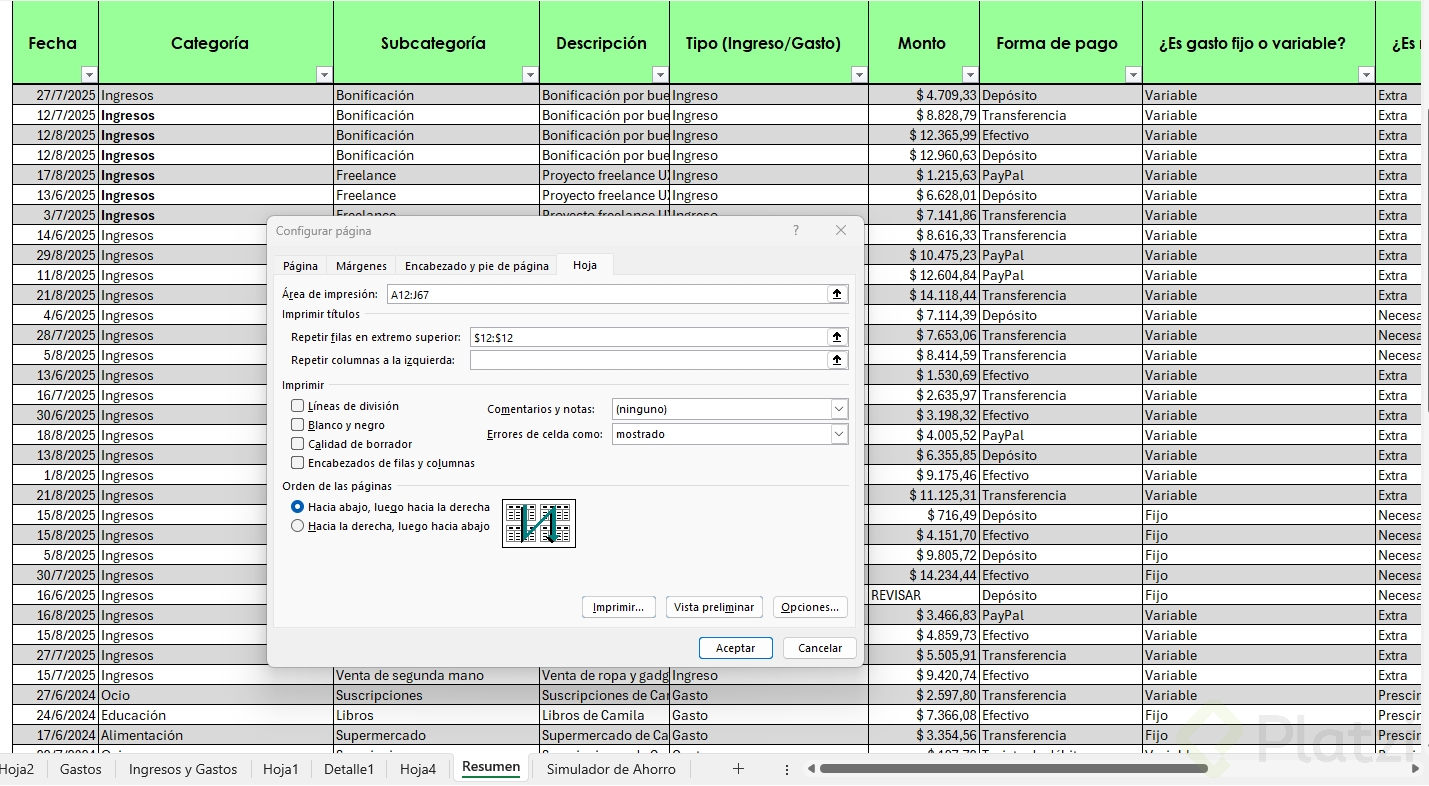The width and height of the screenshot is (1429, 786).
Task: Open the Ingresos y Gastos sheet tab
Action: click(183, 769)
